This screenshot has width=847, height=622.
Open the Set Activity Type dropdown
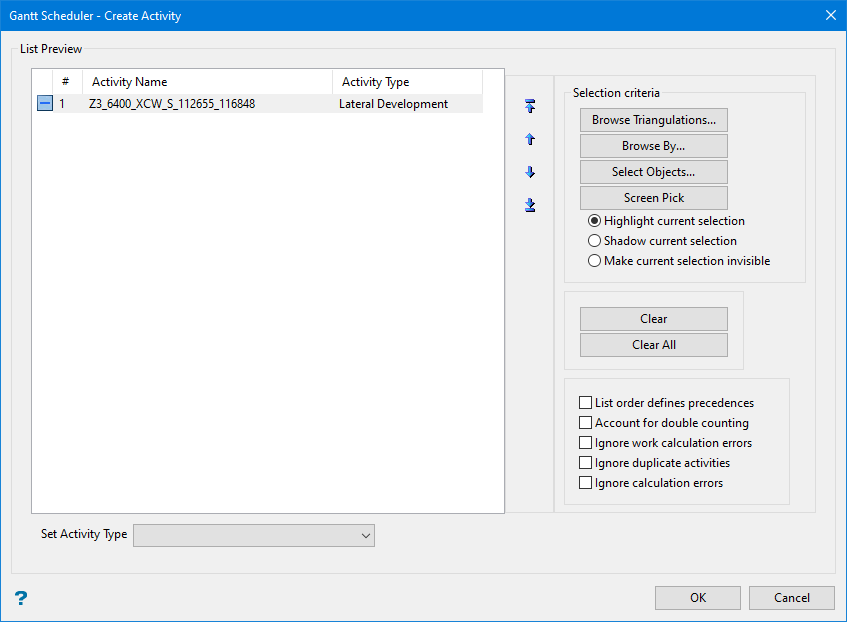[x=254, y=536]
